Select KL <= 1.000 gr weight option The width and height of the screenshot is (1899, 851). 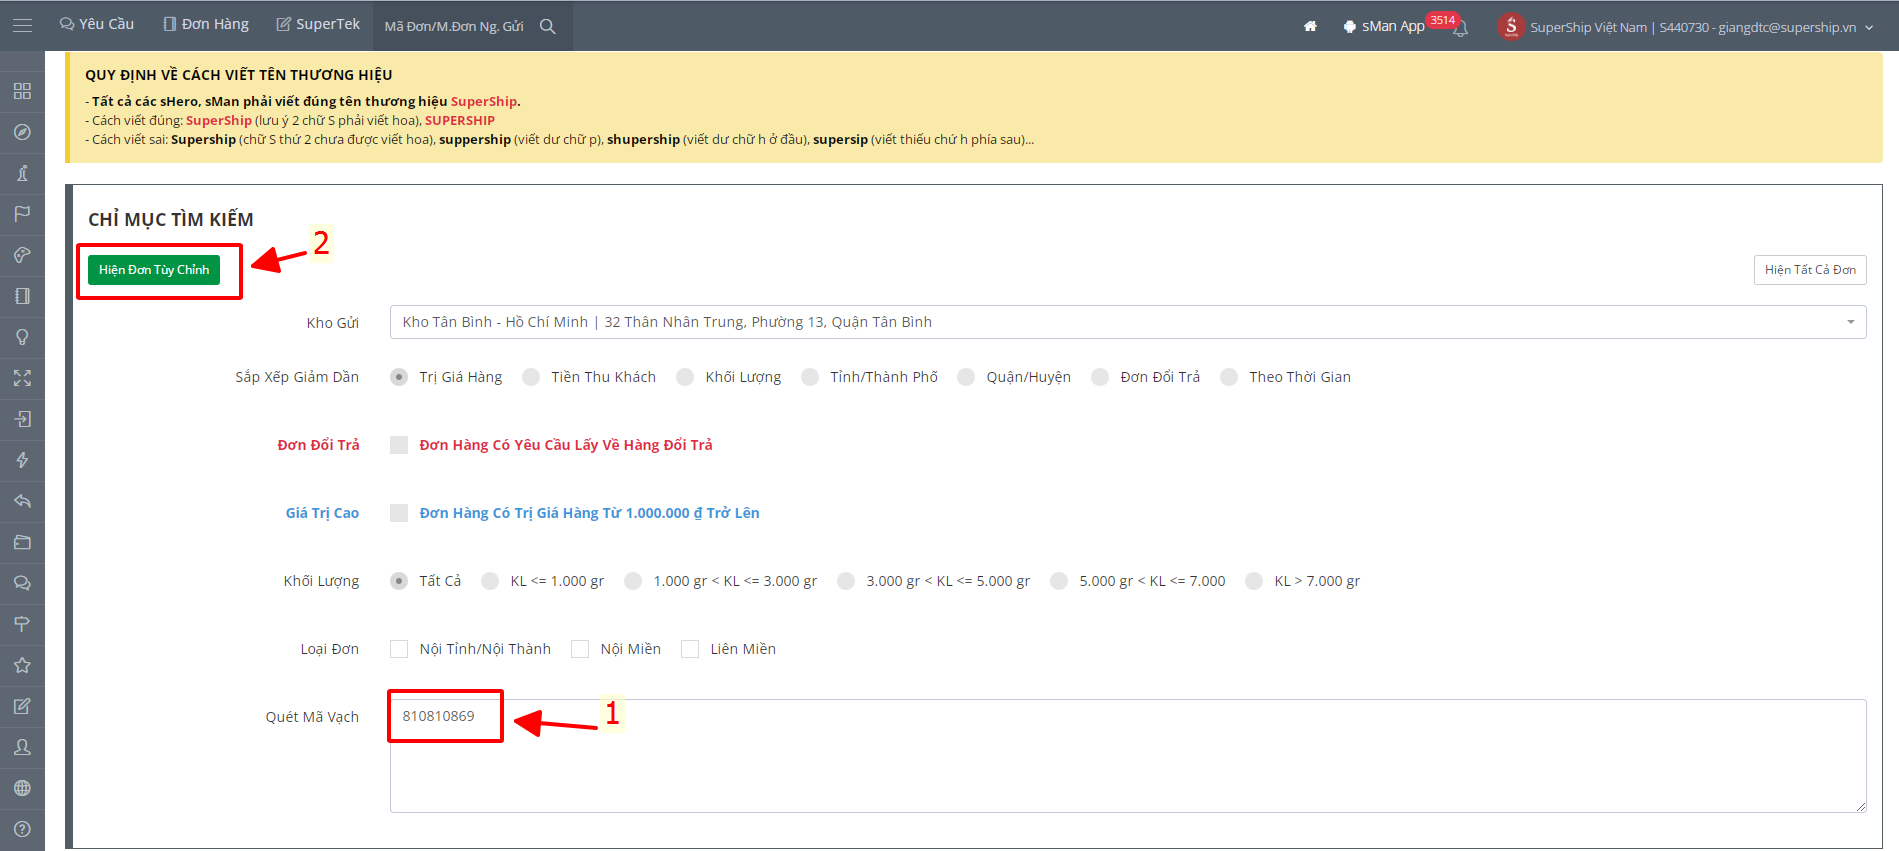click(490, 581)
